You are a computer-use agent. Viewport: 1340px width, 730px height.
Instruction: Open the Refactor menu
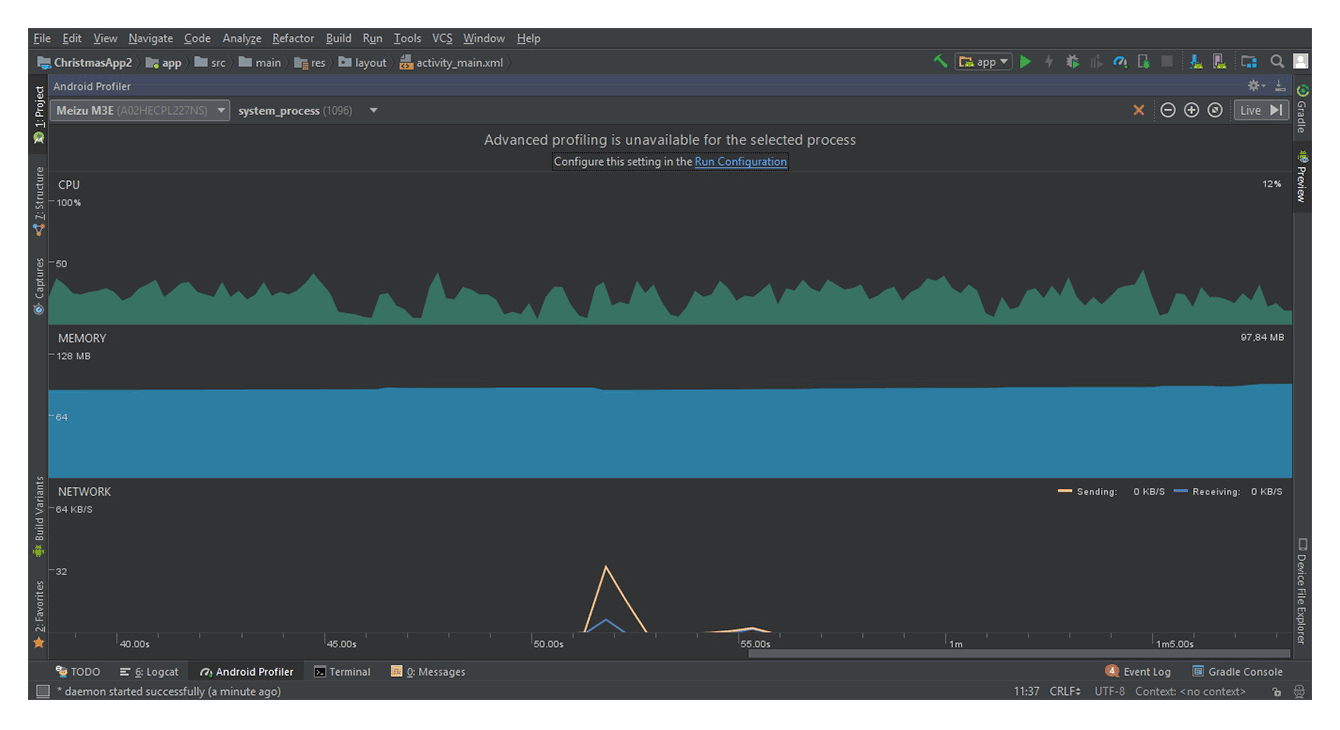(x=293, y=38)
